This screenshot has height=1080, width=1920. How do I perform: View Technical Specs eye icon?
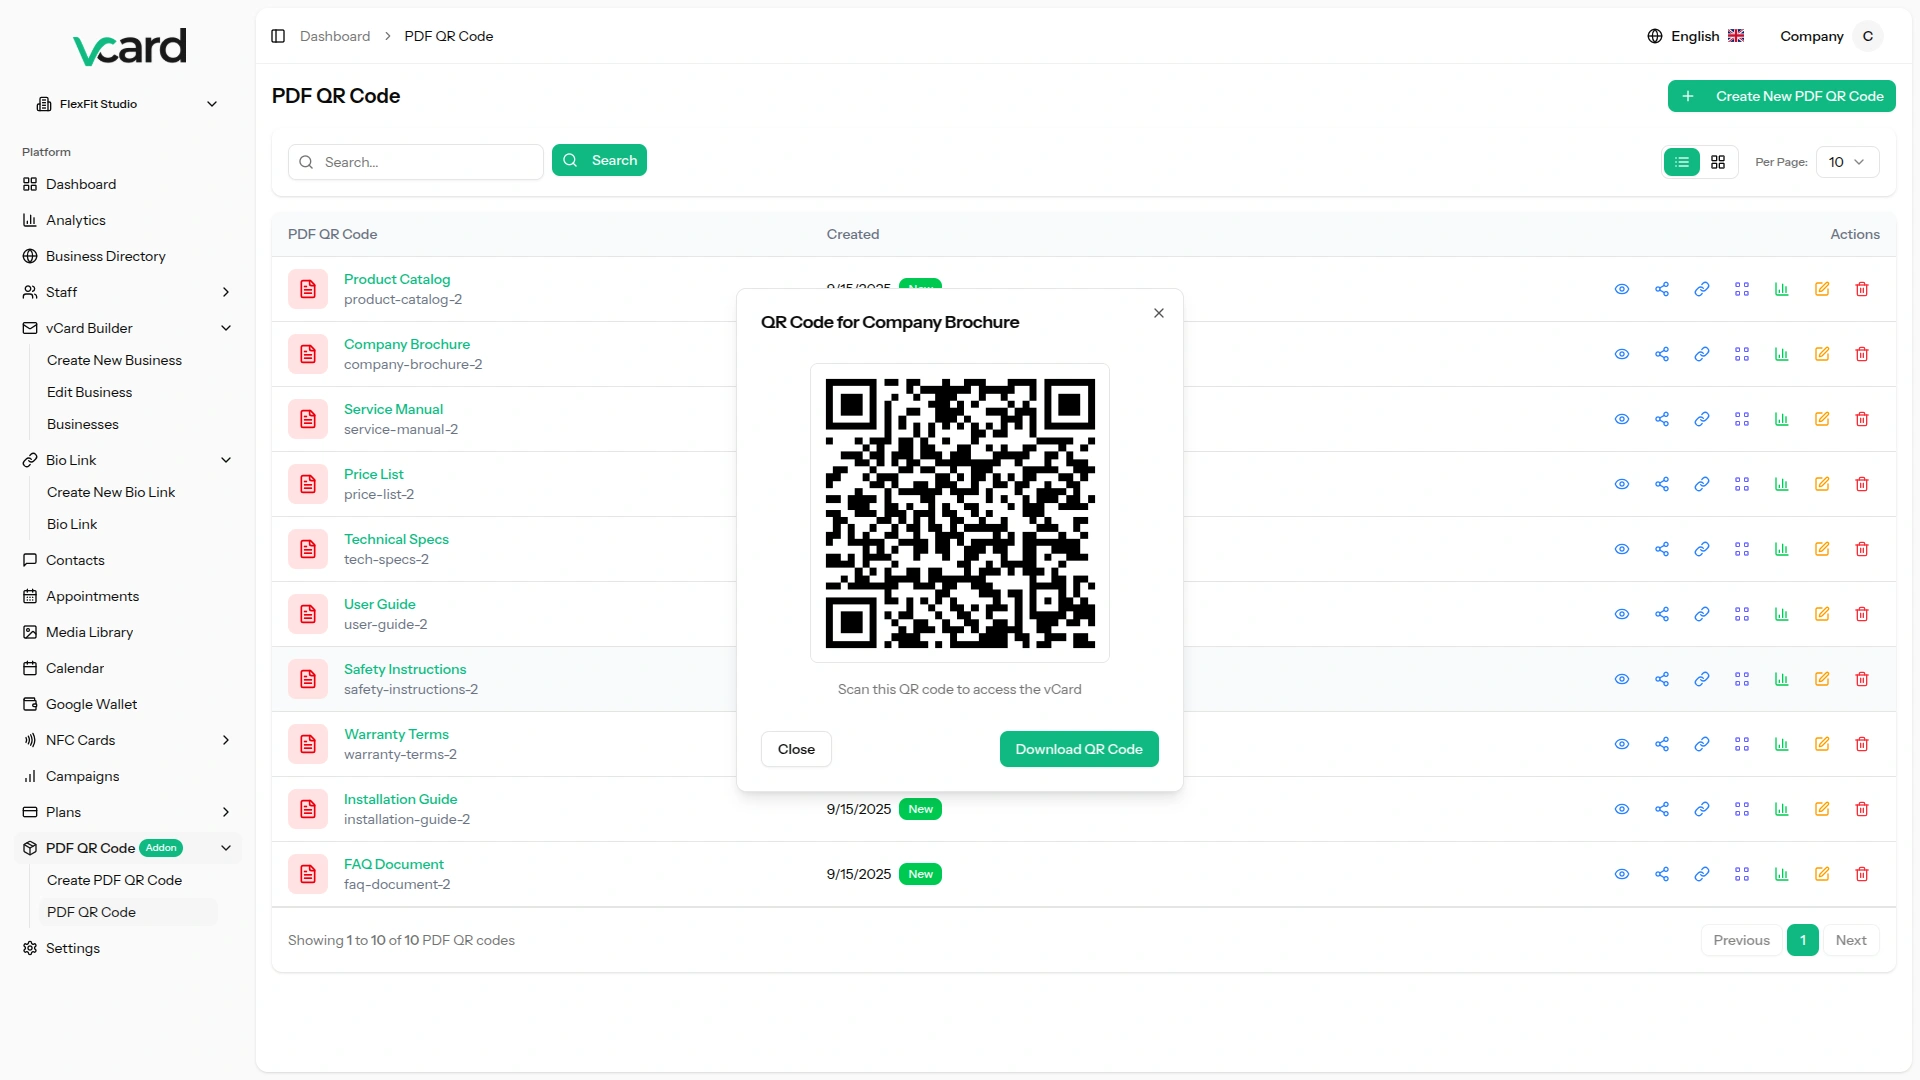[x=1622, y=549]
